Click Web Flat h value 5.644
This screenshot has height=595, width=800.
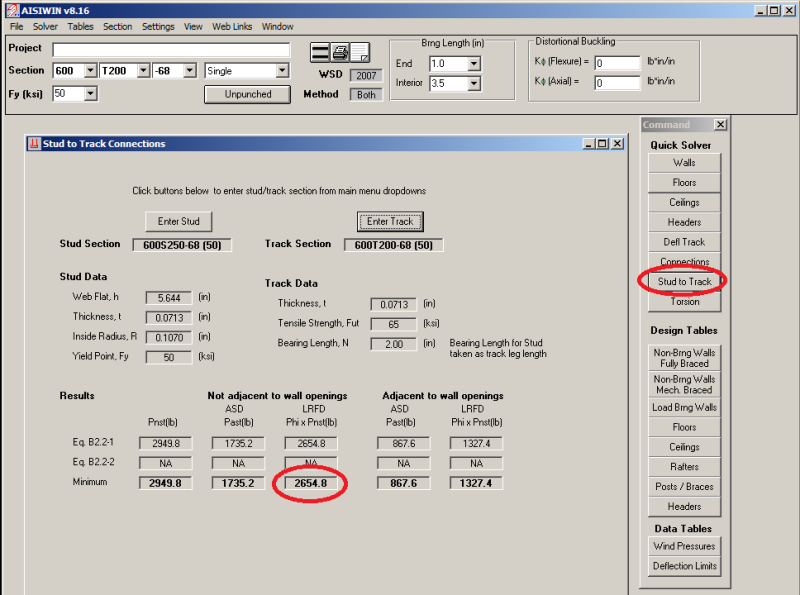click(169, 298)
